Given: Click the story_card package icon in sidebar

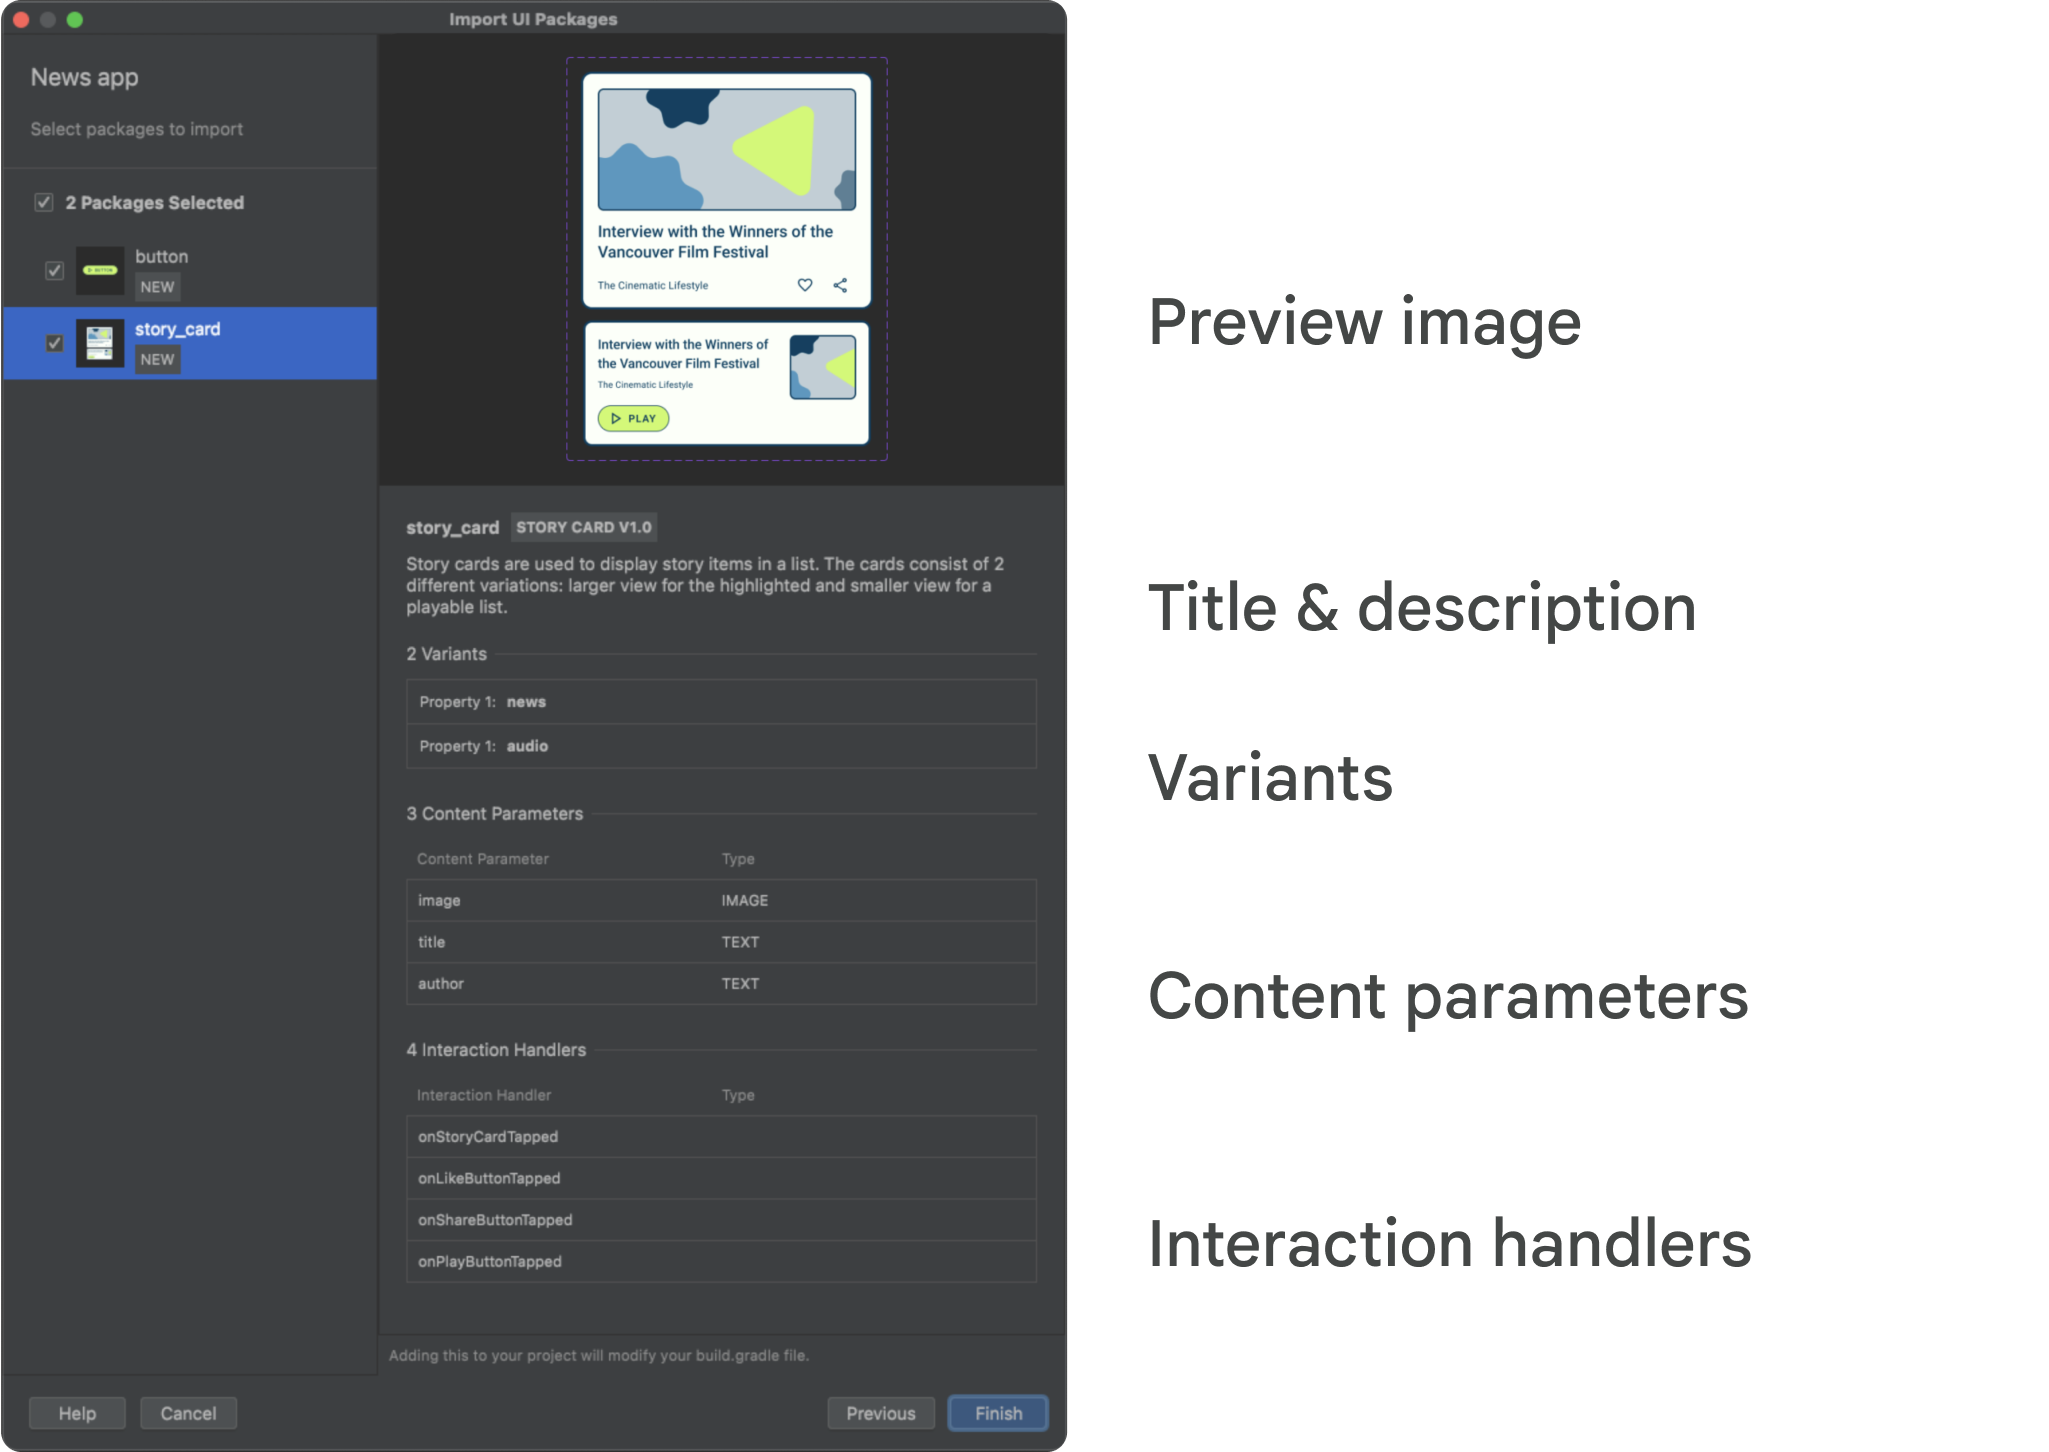Looking at the screenshot, I should [x=99, y=343].
